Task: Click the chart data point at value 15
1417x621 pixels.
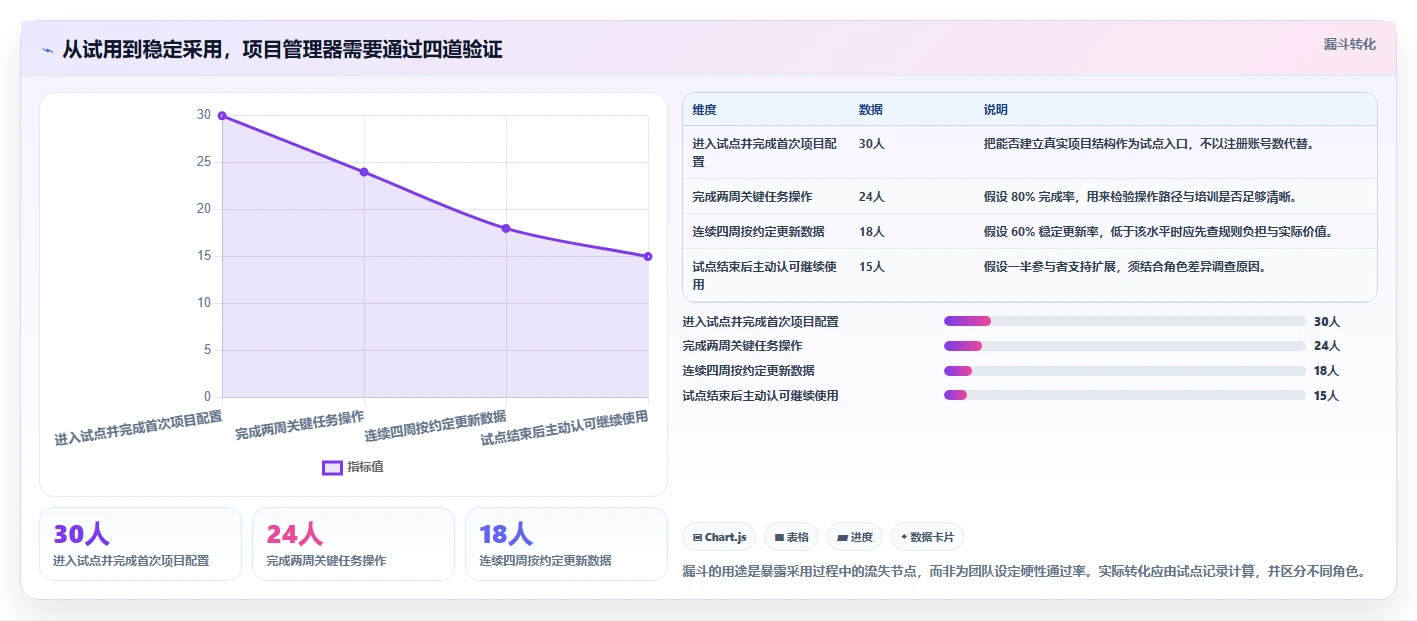Action: pos(648,256)
